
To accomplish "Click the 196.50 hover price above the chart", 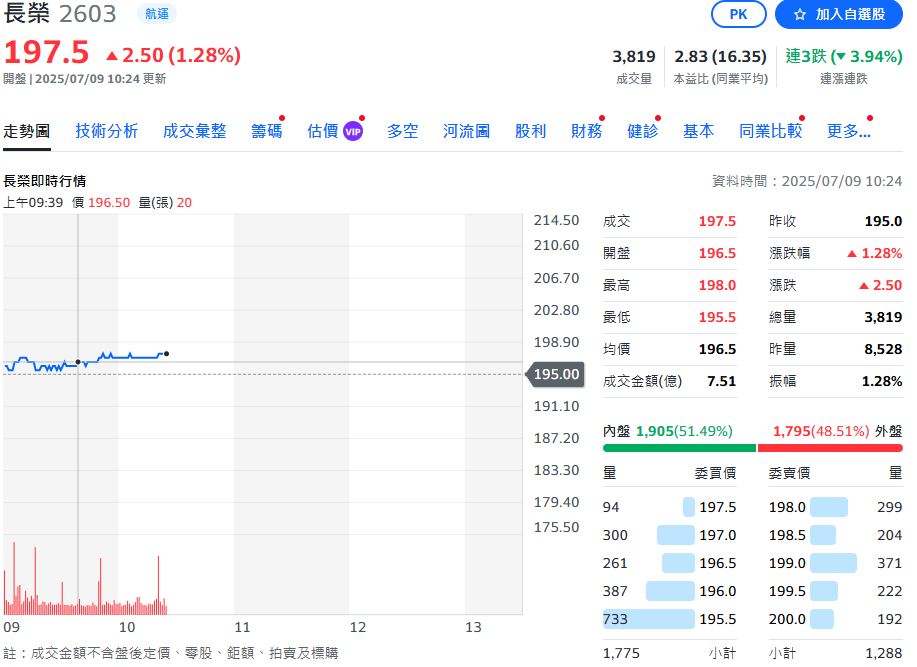I will point(109,203).
